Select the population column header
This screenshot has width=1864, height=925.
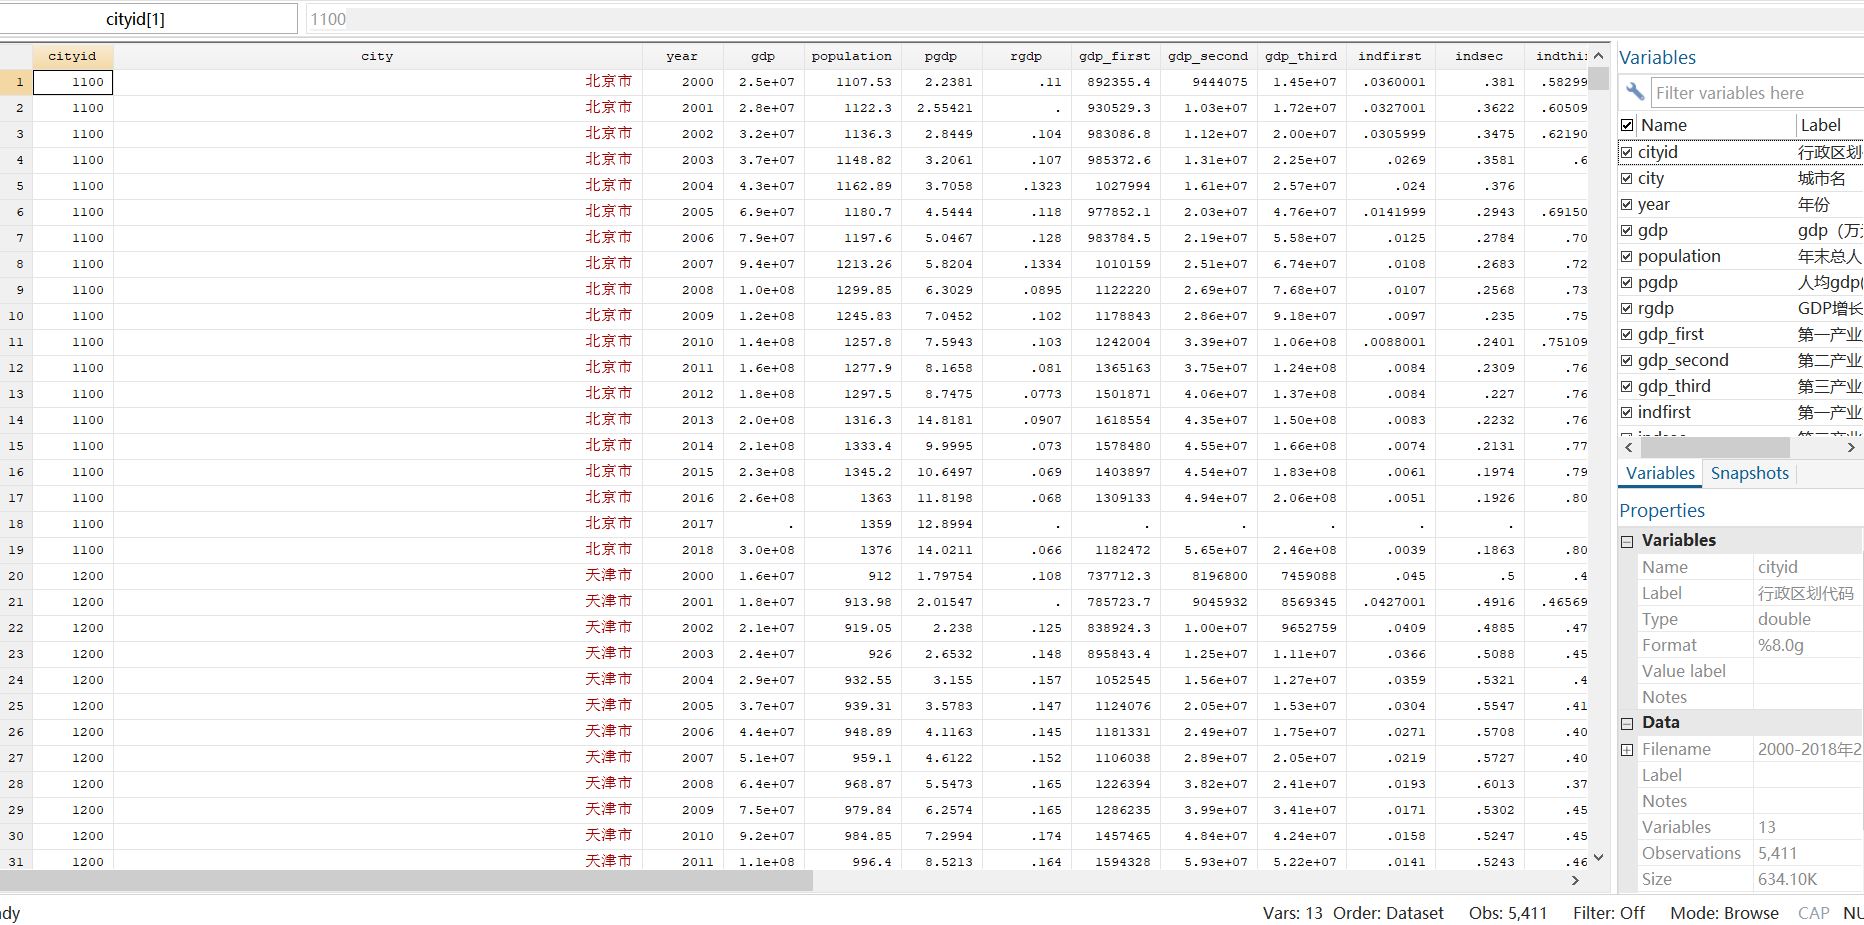pos(851,56)
